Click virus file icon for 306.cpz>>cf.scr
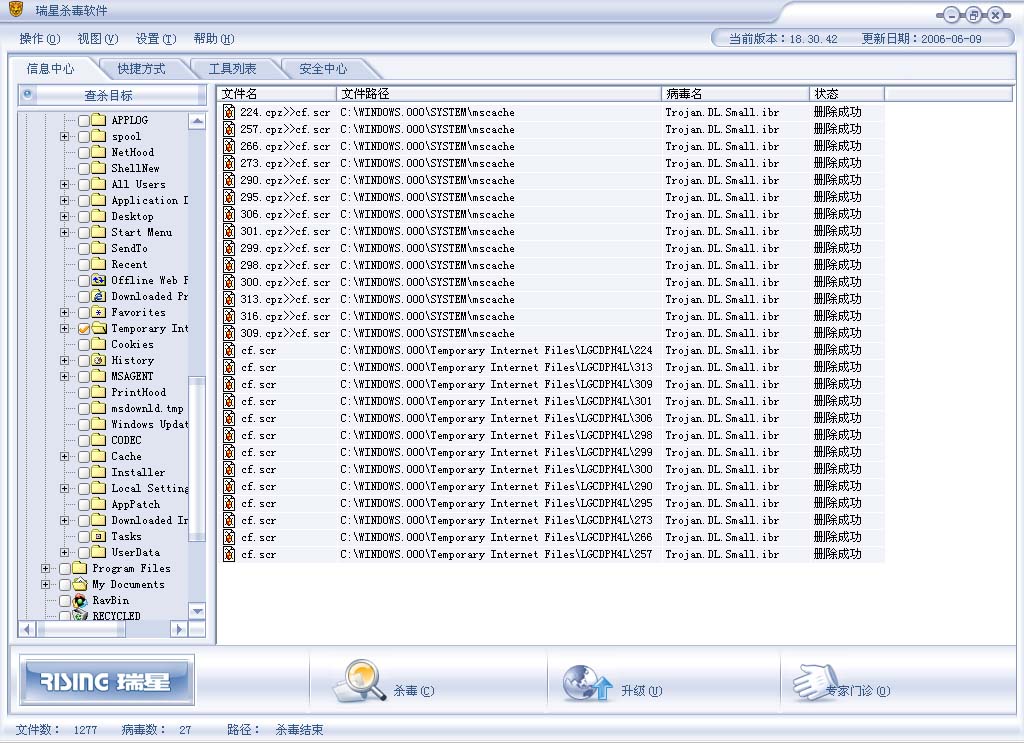 (229, 214)
